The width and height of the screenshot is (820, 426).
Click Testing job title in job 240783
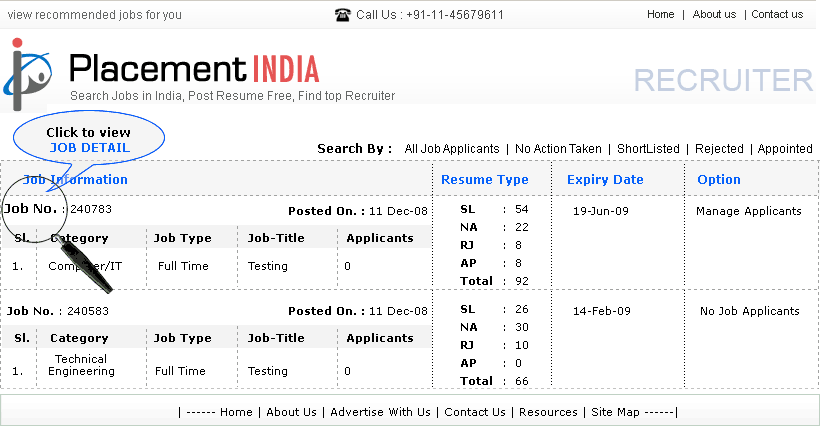point(267,266)
